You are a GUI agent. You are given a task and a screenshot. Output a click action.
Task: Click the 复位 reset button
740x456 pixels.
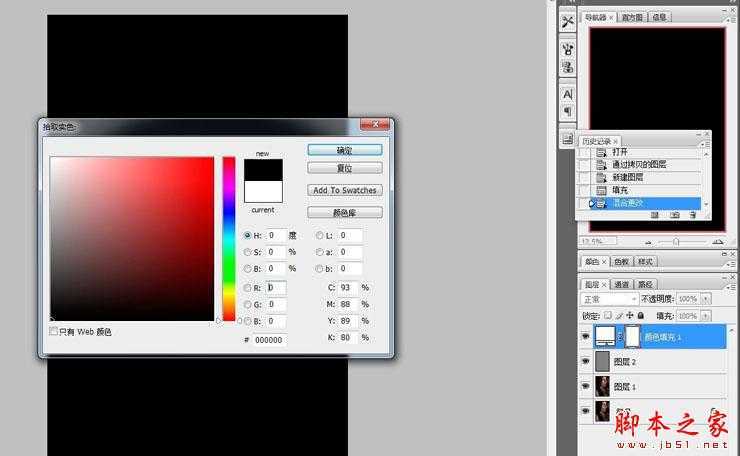click(345, 168)
